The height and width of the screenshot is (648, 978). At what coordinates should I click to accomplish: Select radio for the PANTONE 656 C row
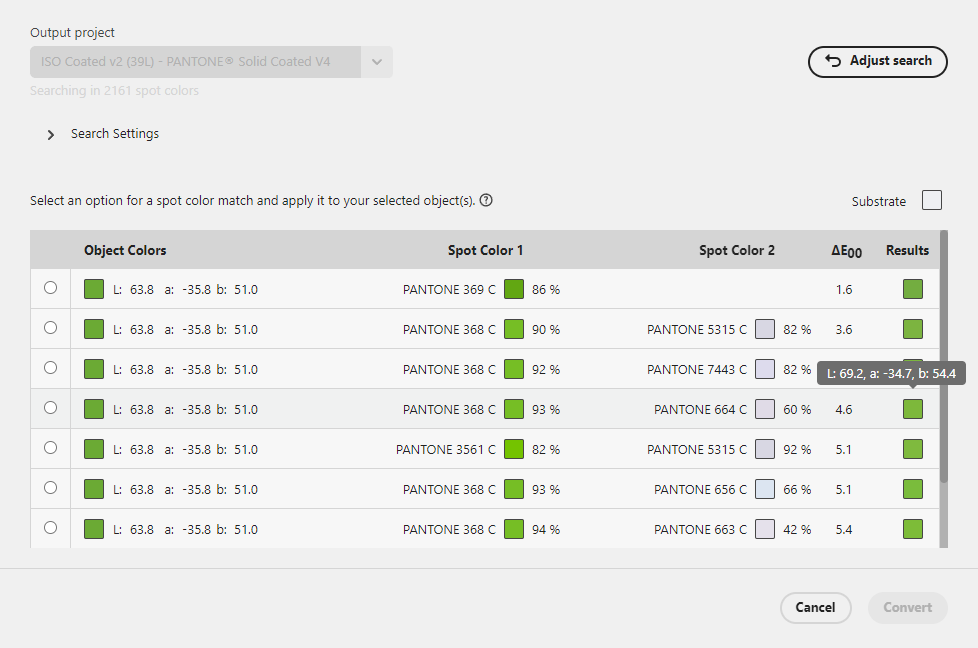51,487
